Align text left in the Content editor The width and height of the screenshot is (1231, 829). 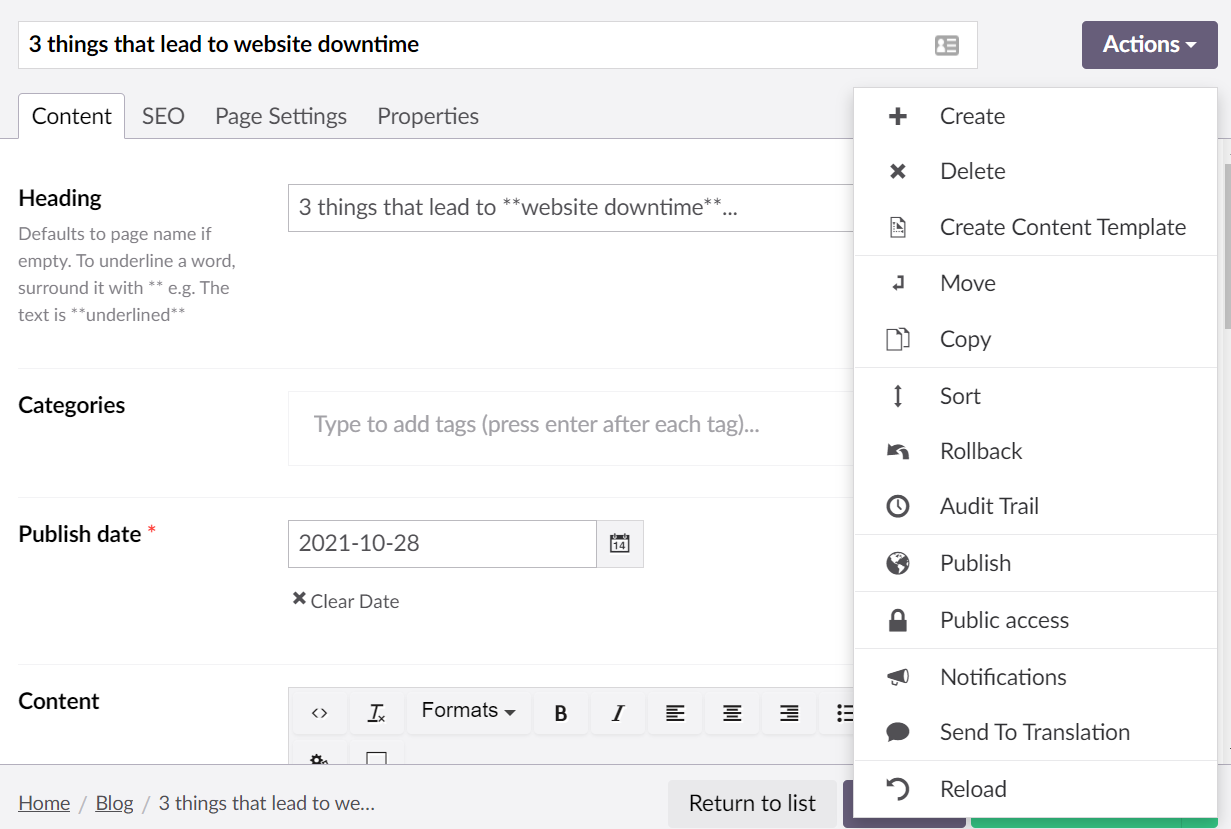tap(675, 712)
